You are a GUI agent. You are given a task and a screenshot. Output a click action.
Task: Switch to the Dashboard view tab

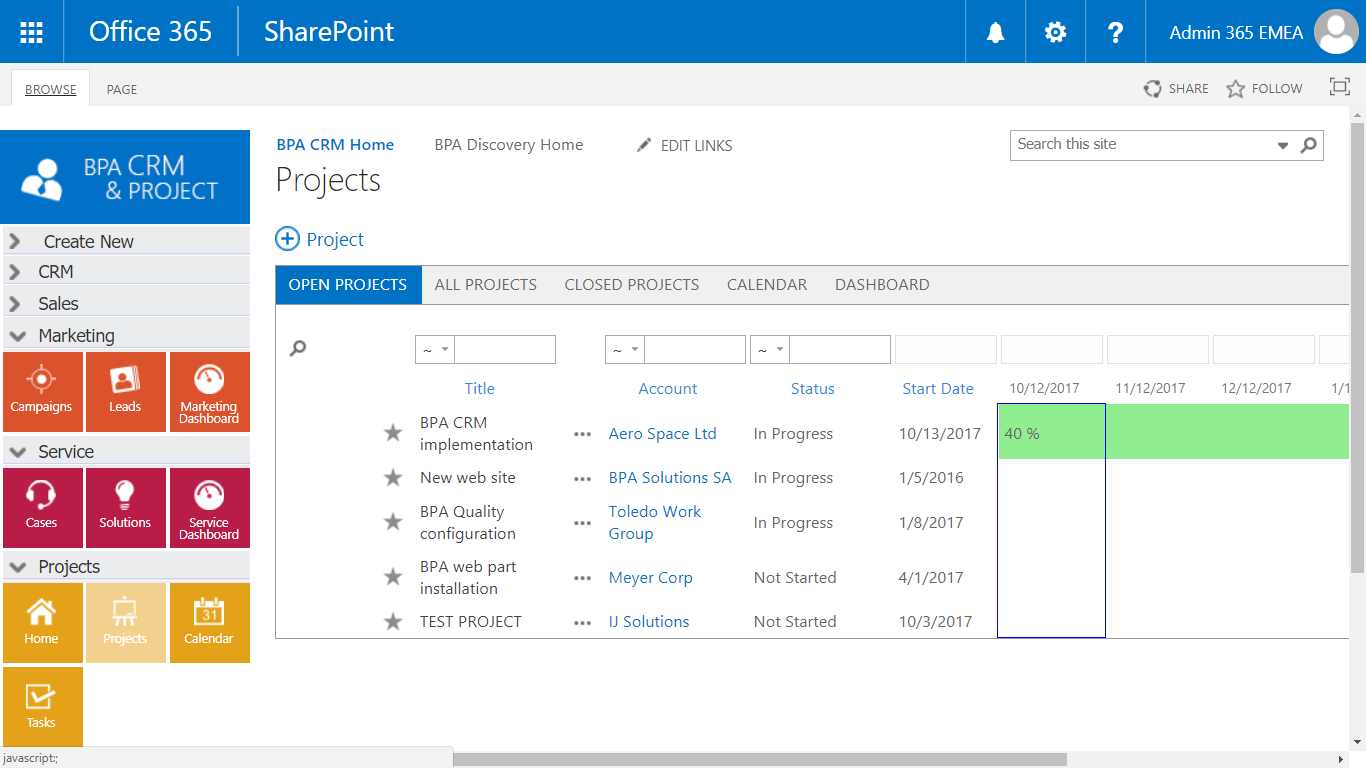click(x=882, y=285)
